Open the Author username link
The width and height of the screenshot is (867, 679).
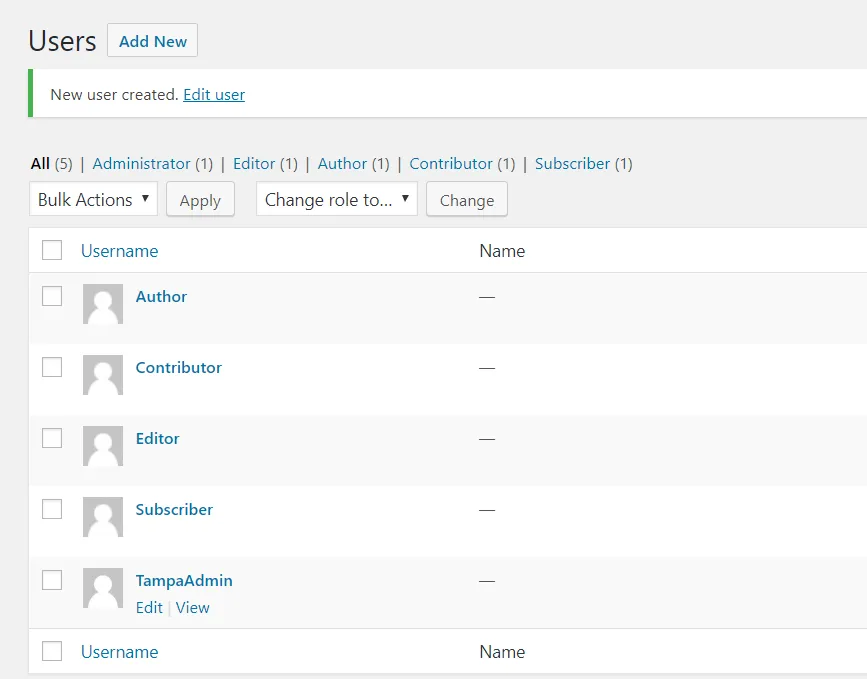coord(161,296)
